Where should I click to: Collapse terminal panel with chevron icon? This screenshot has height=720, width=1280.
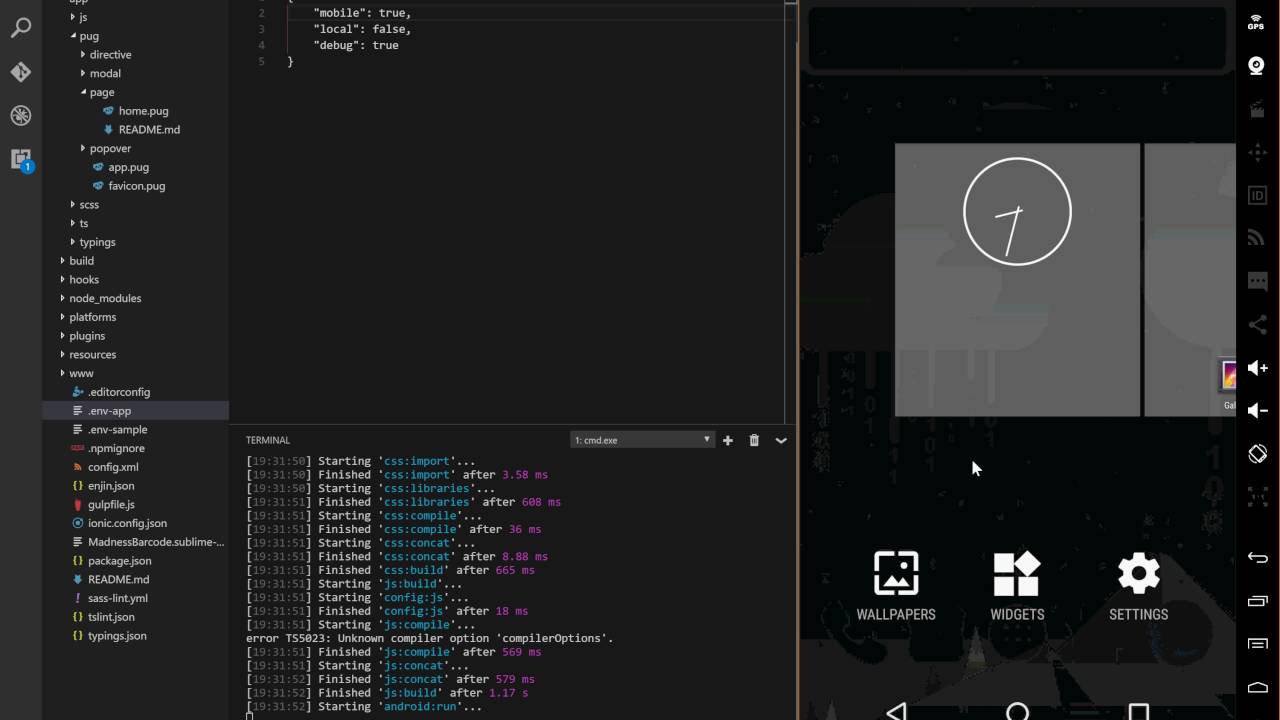pos(781,440)
